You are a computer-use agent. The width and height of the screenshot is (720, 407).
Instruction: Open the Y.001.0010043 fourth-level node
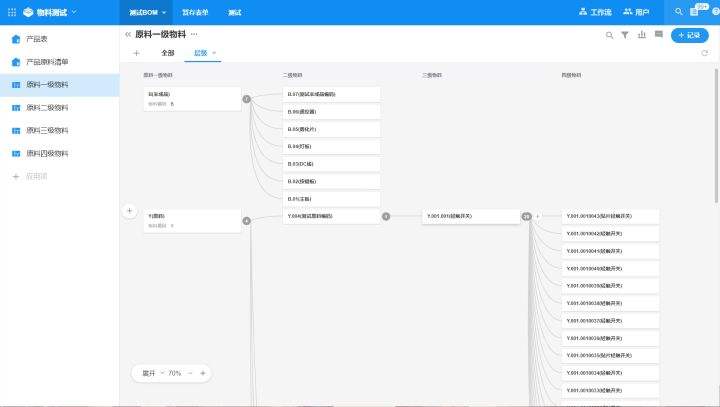click(x=610, y=216)
